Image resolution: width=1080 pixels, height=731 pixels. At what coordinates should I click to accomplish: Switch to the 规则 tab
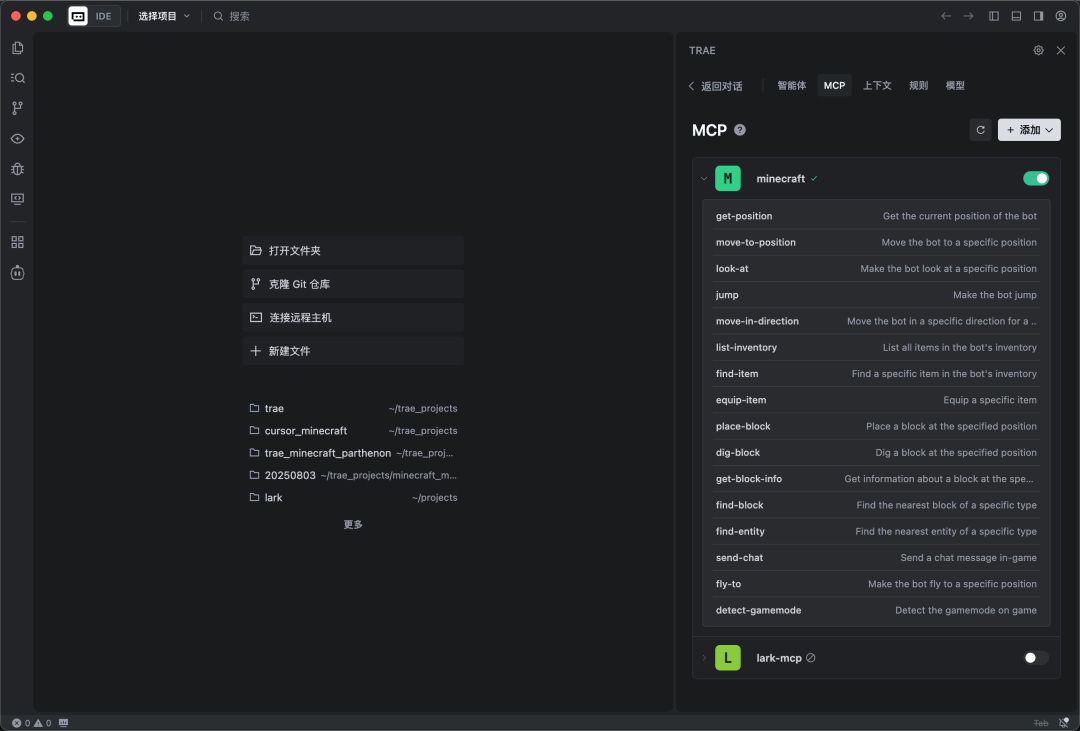point(918,85)
